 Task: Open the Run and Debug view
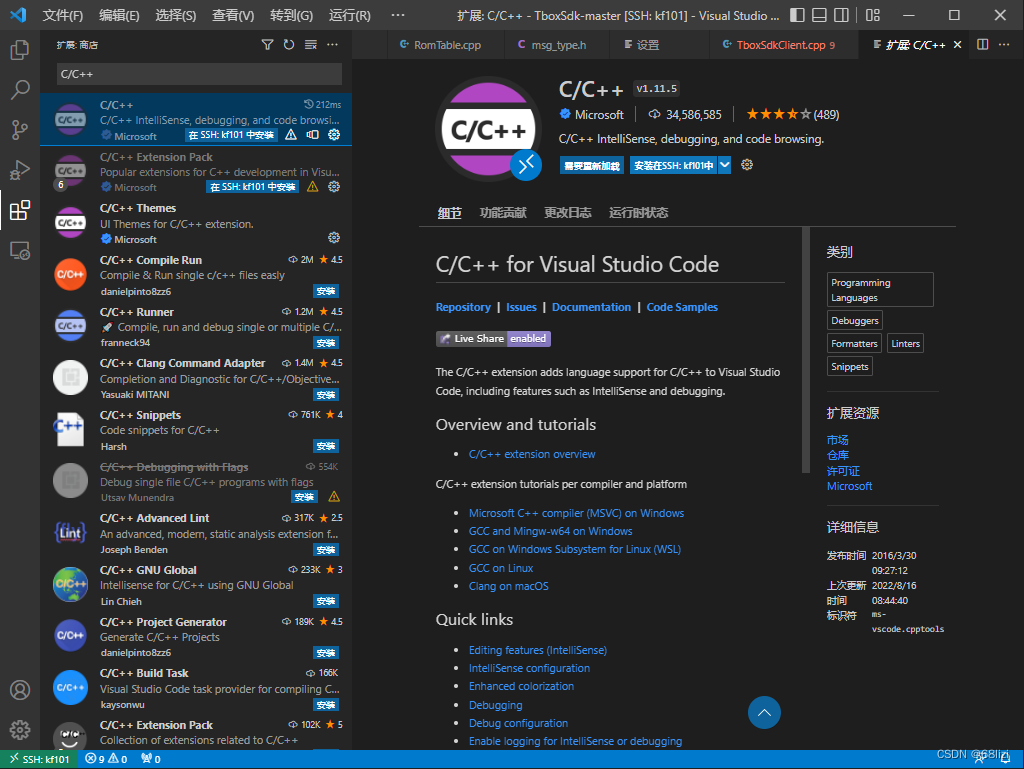pyautogui.click(x=20, y=170)
